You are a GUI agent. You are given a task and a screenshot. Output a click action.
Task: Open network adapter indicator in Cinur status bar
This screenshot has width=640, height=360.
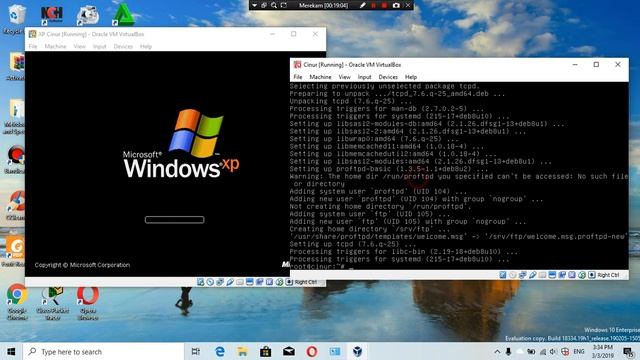[523, 275]
